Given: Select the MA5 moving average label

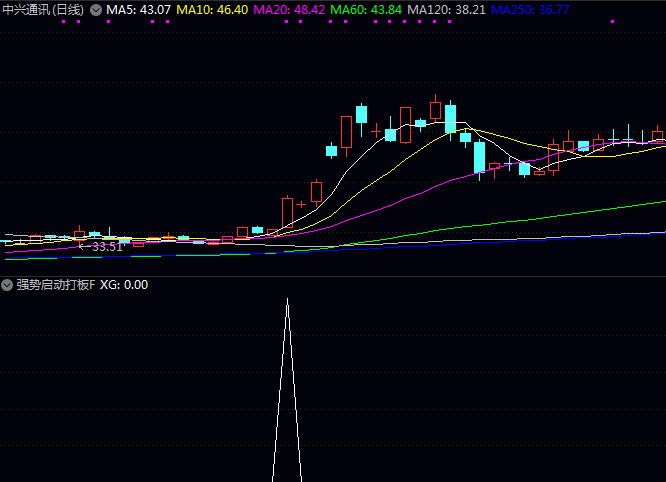Looking at the screenshot, I should pos(139,10).
